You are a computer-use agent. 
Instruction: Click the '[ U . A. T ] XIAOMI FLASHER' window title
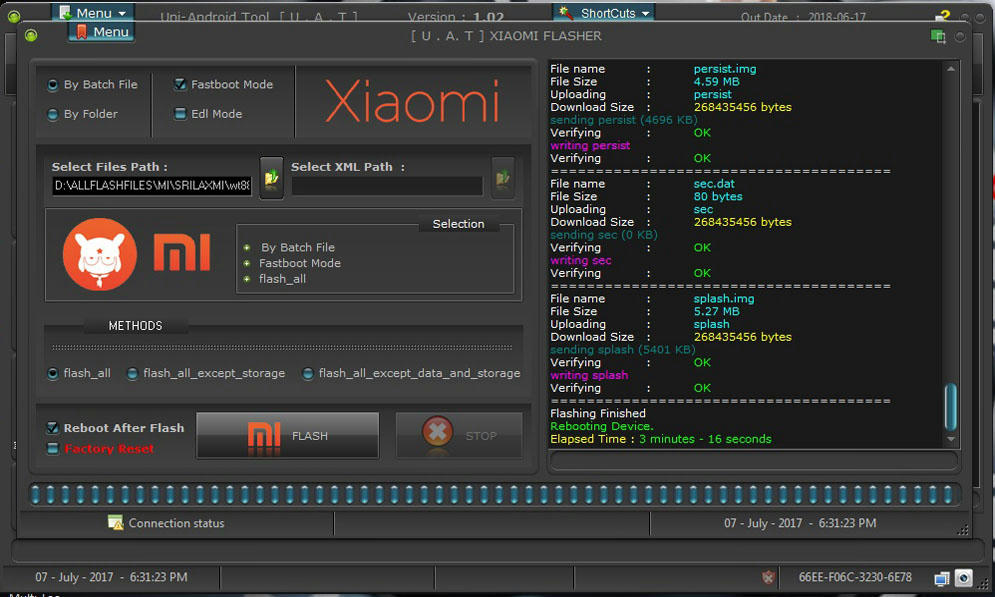point(506,36)
